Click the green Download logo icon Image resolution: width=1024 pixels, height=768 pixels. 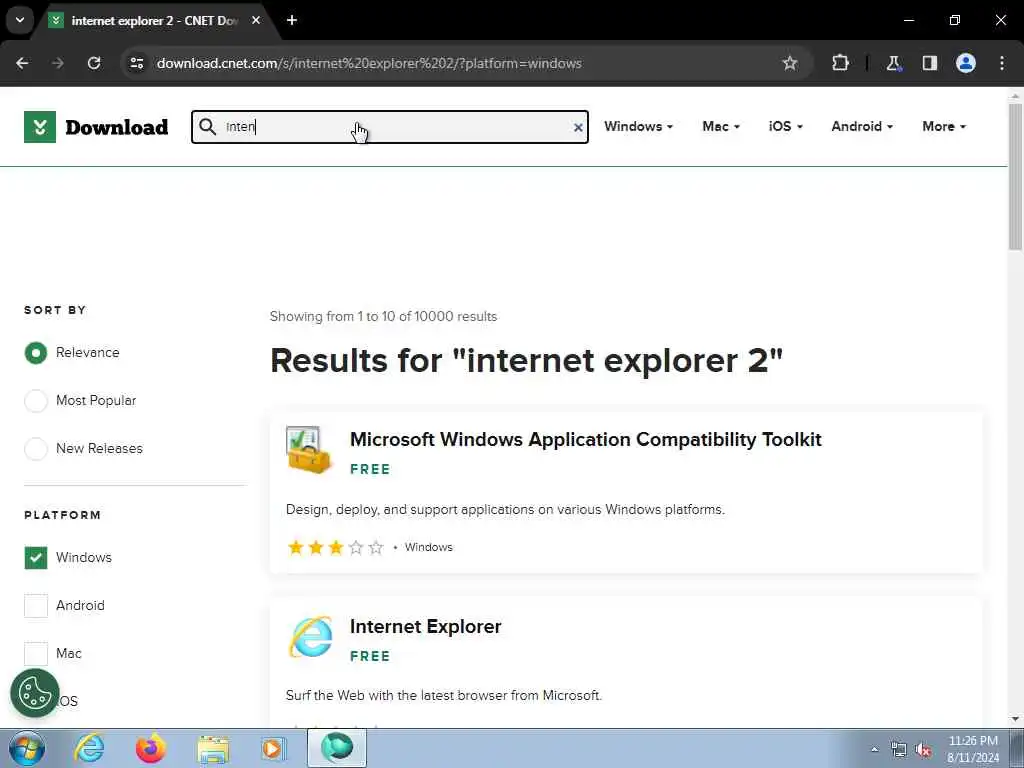click(40, 127)
